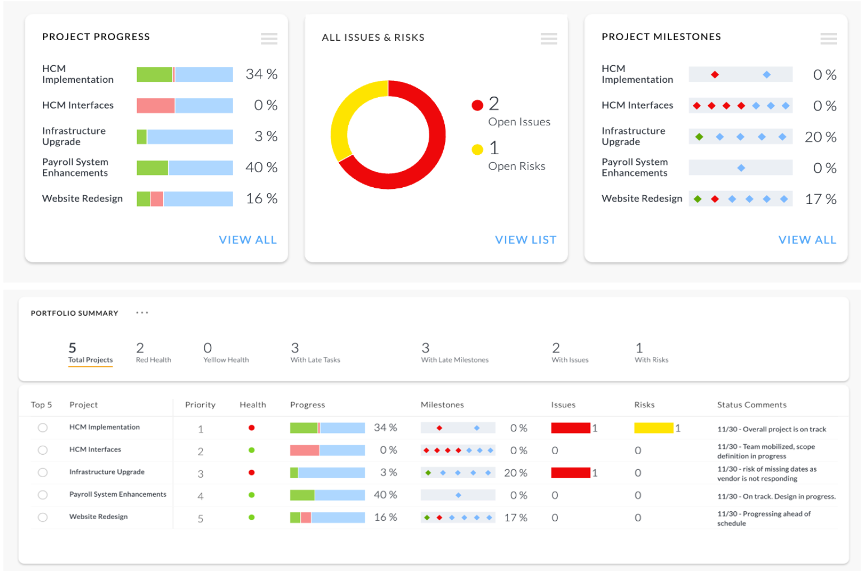The image size is (864, 572).
Task: Click green health dot for Website Redesign
Action: click(251, 517)
